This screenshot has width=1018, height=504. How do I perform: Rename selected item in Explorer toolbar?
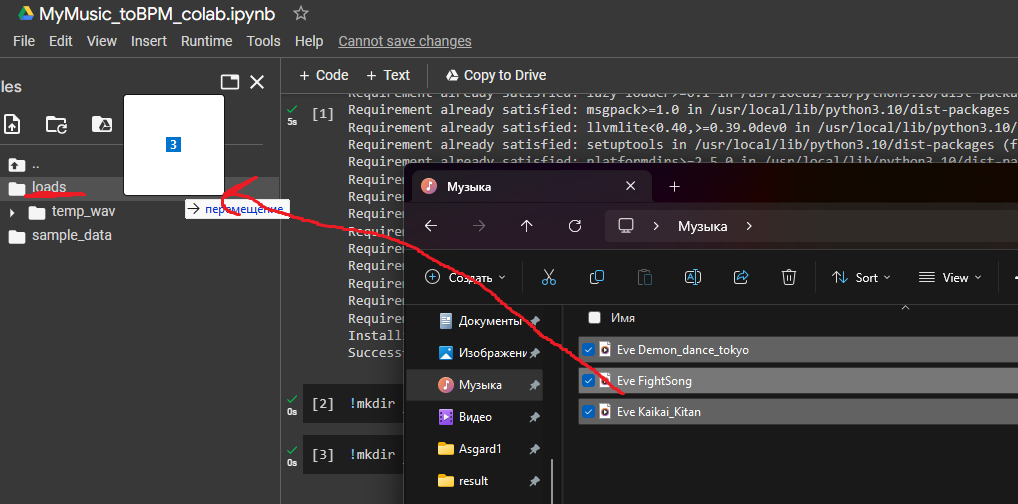point(693,277)
